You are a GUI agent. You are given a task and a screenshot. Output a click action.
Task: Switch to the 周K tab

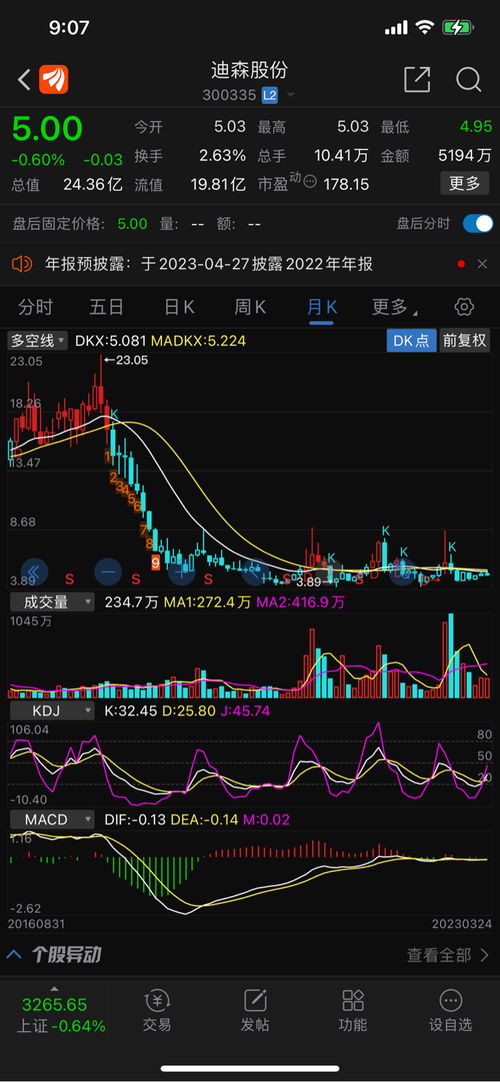(250, 307)
